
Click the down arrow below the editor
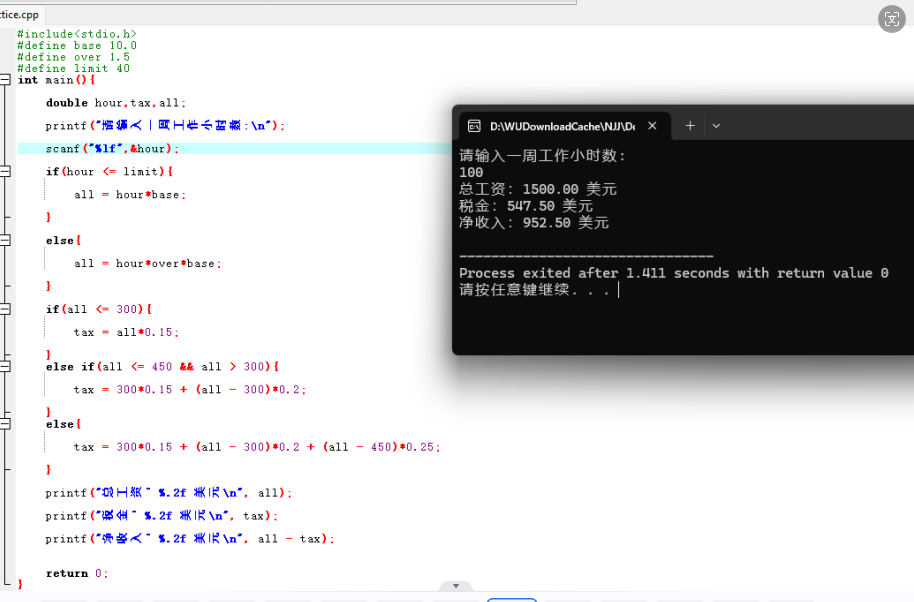(456, 586)
